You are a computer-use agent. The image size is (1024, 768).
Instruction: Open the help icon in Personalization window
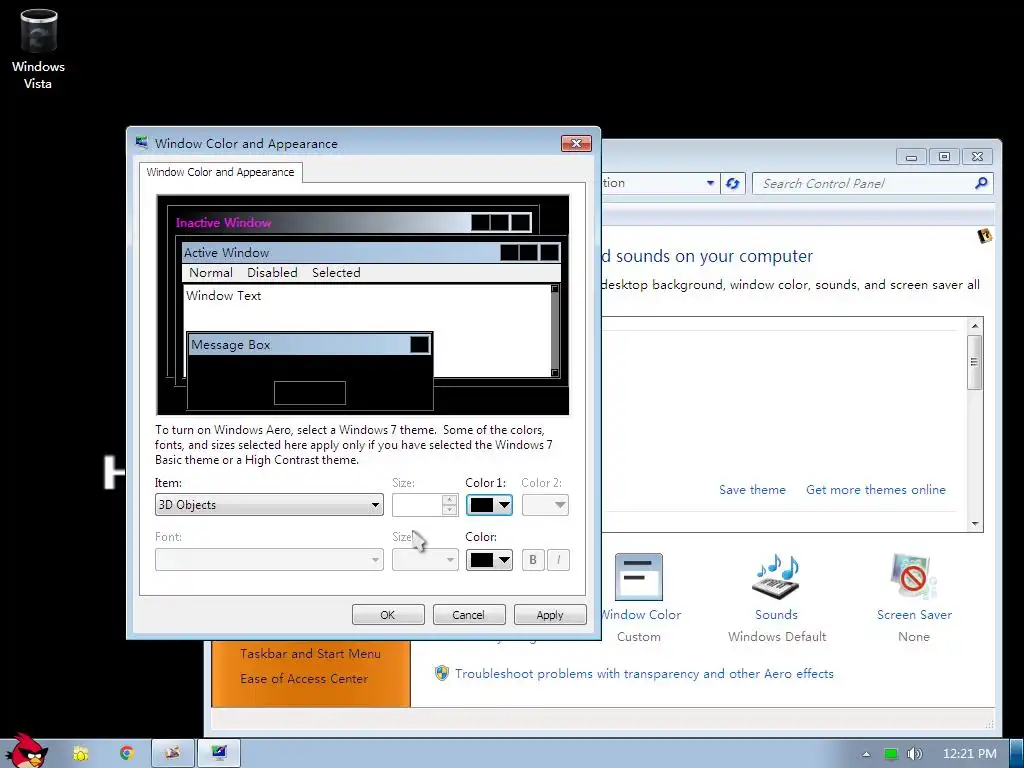pyautogui.click(x=985, y=236)
